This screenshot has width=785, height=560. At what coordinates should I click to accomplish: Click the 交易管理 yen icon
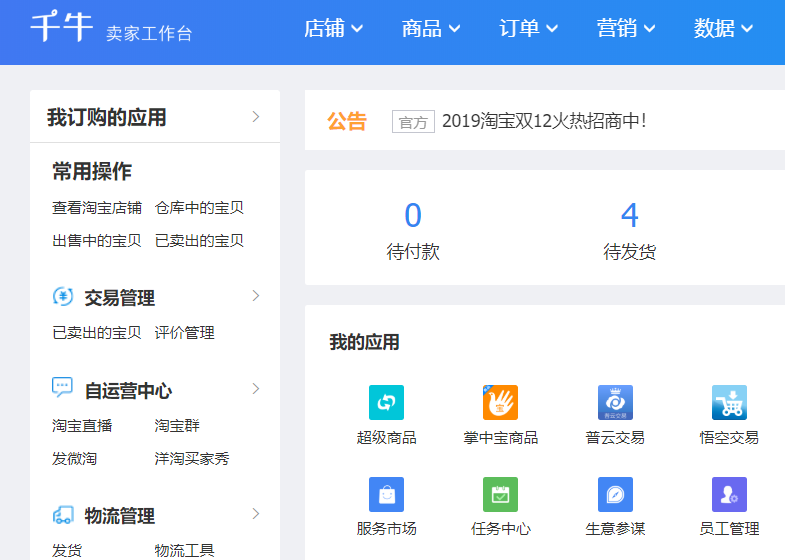click(63, 296)
